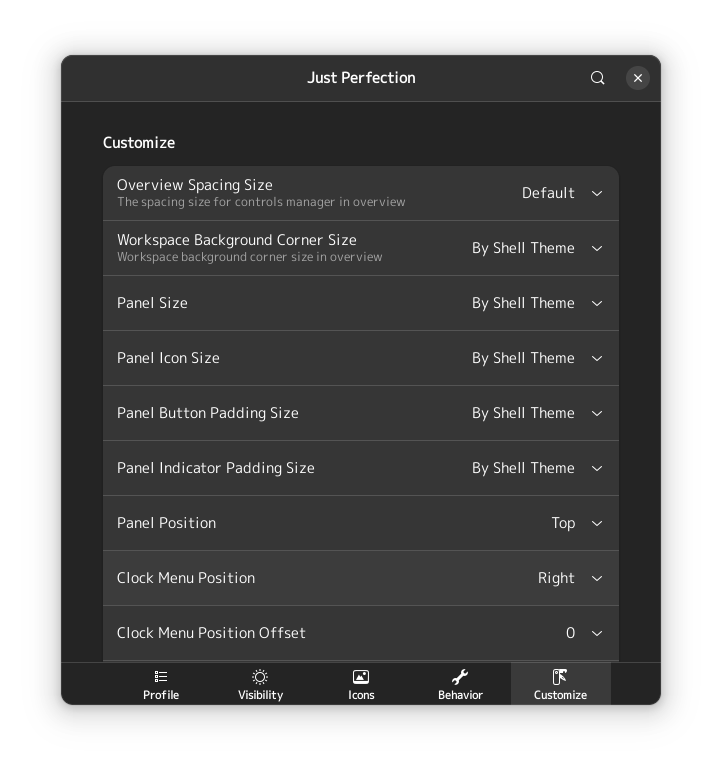
Task: Expand Workspace Background Corner Size options
Action: (596, 248)
